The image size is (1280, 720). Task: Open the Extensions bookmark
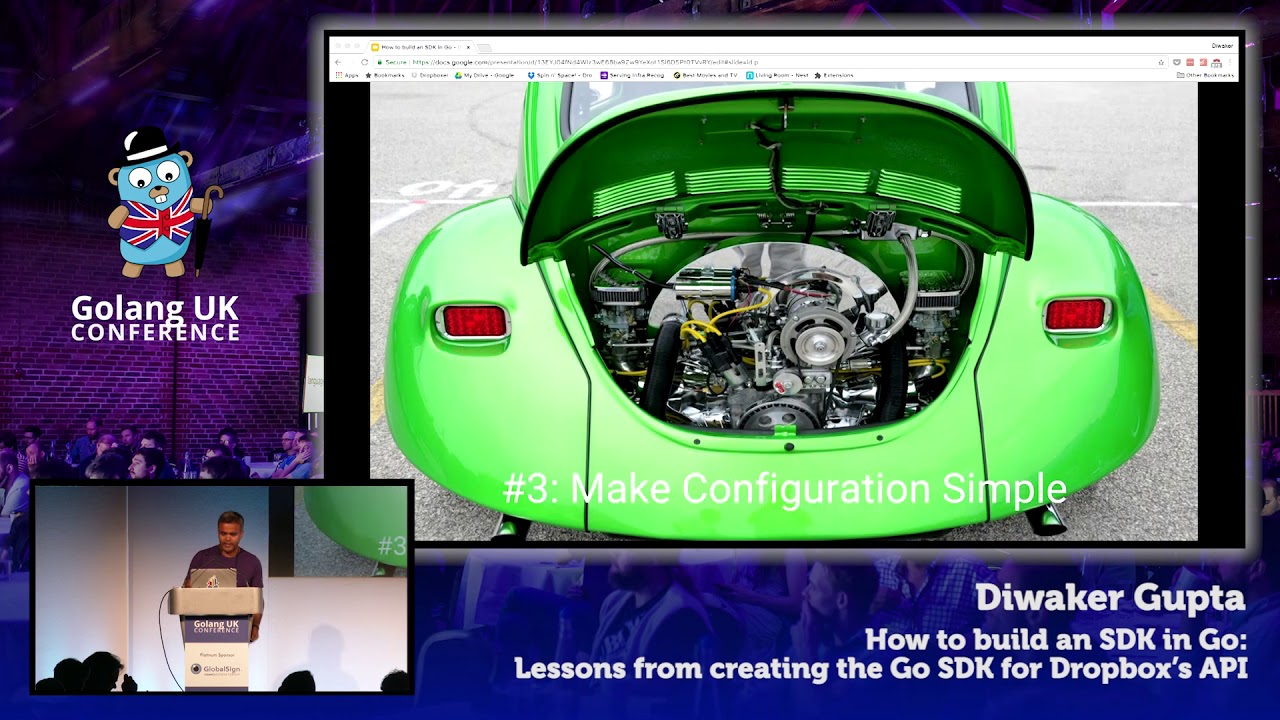point(834,75)
